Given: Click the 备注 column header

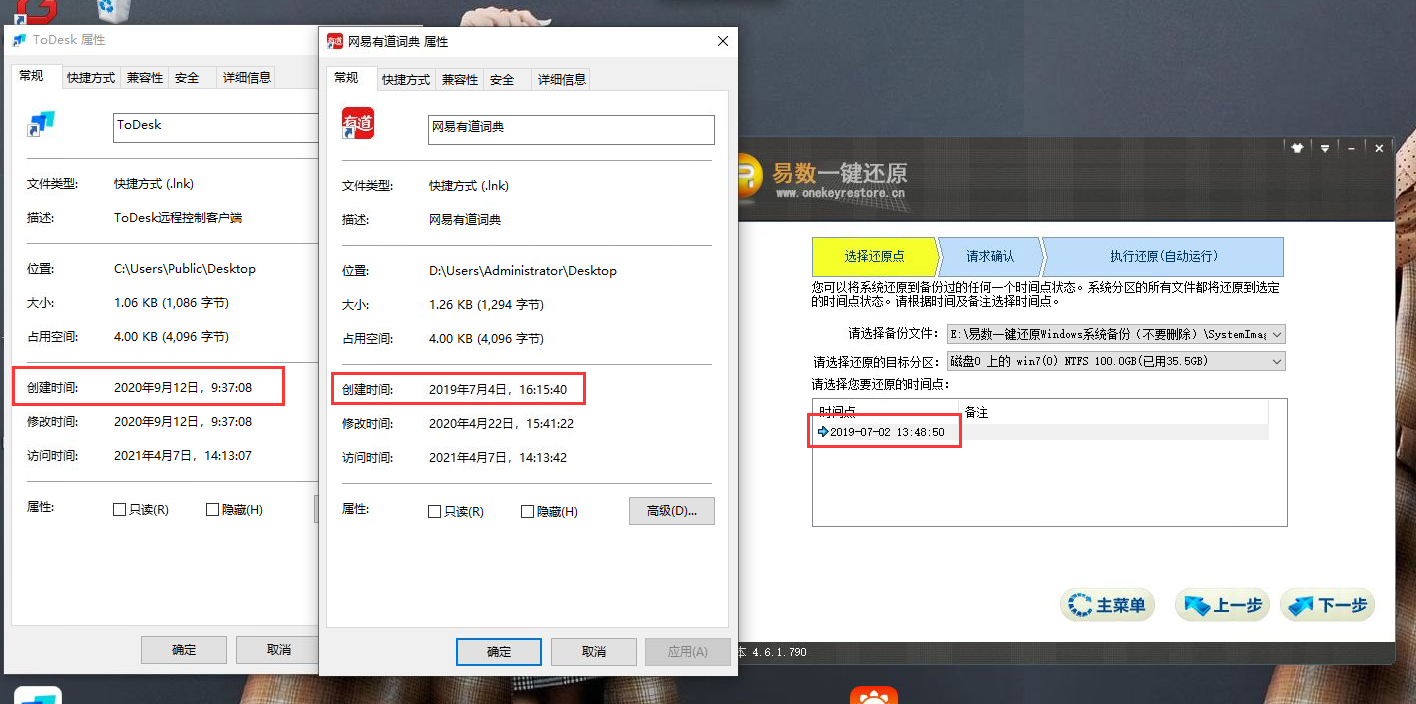Looking at the screenshot, I should [x=1114, y=412].
